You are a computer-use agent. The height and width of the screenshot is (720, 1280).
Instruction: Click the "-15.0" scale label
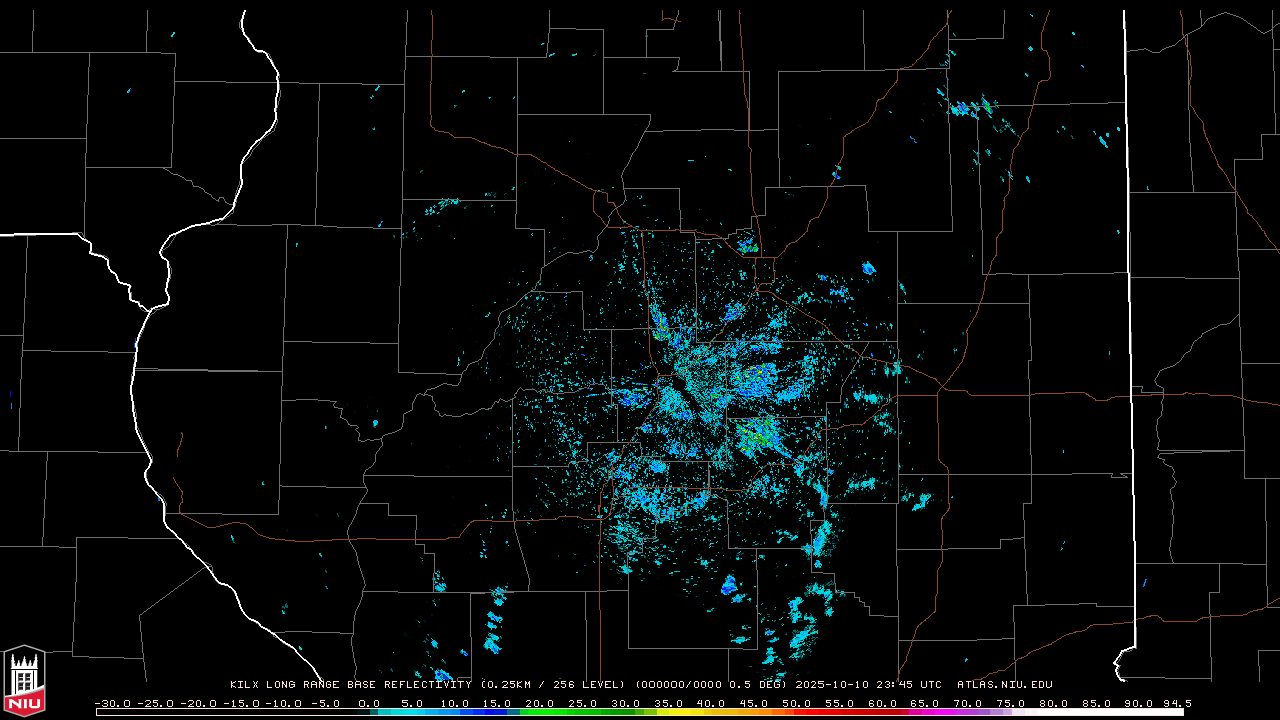pyautogui.click(x=241, y=703)
